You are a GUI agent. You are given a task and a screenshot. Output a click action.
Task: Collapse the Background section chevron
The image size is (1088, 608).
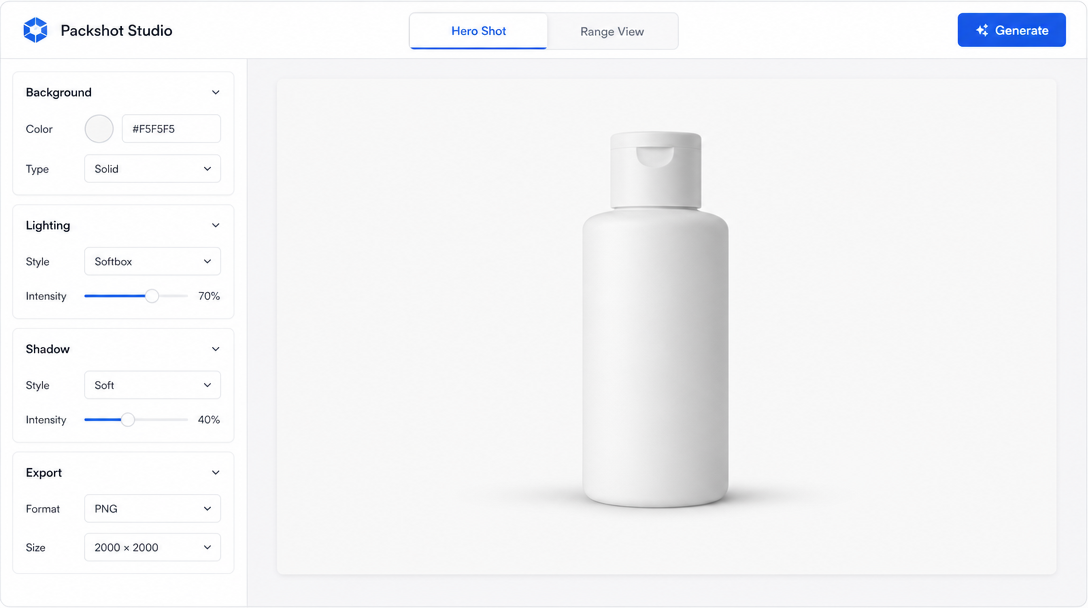click(216, 92)
